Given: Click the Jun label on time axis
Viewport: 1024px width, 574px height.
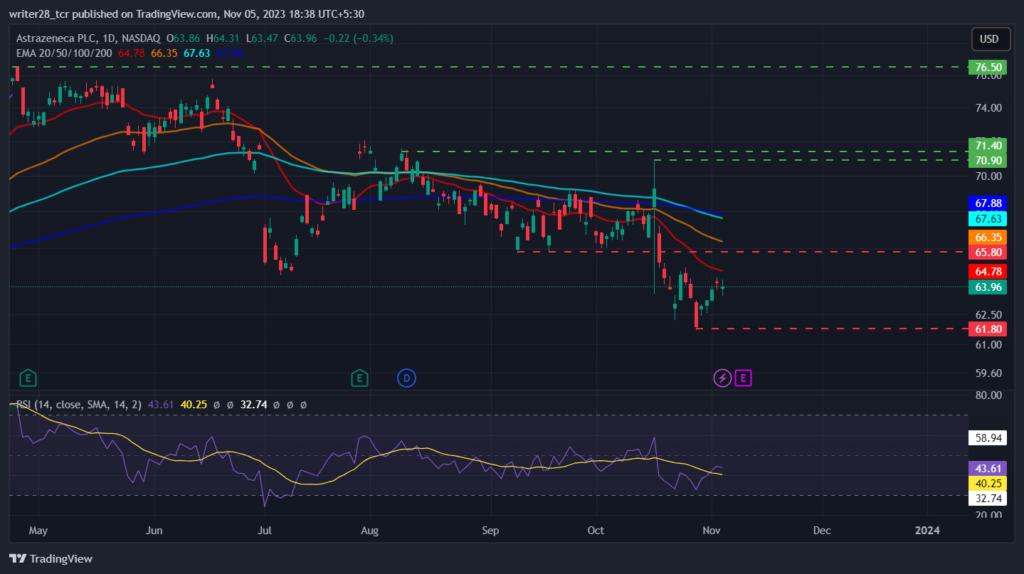Looking at the screenshot, I should coord(154,531).
